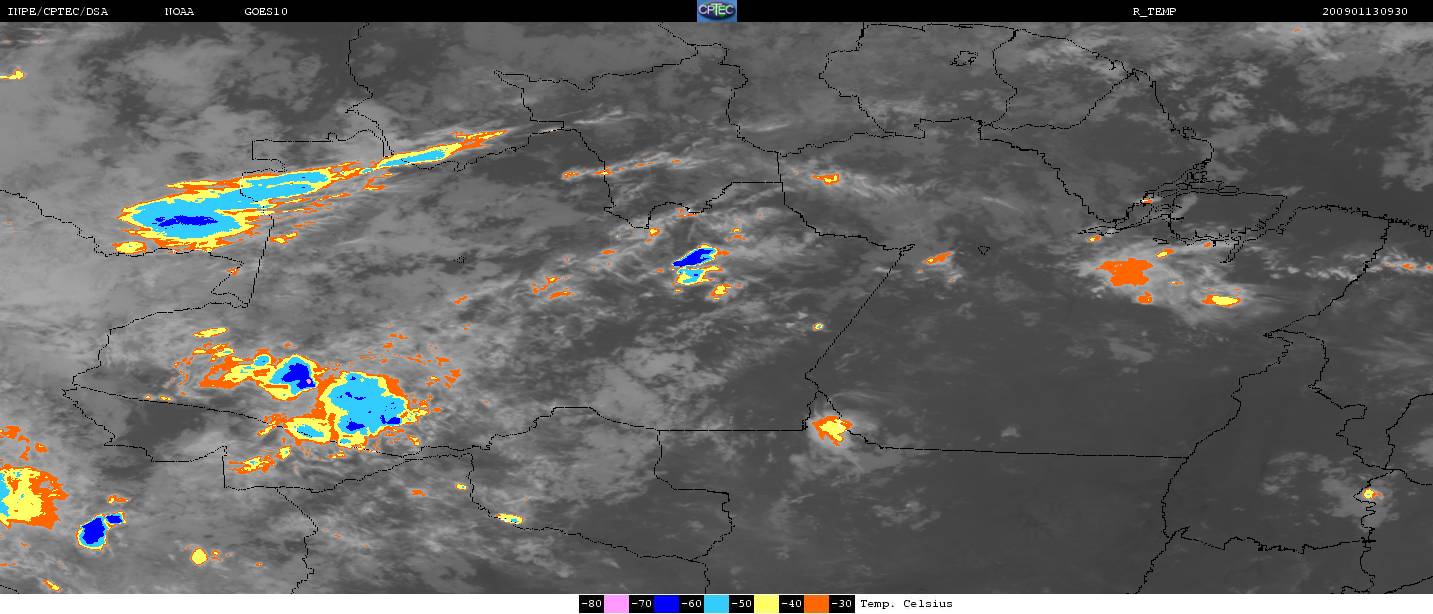Click the NOAA label in the header
1433x614 pixels.
(179, 12)
